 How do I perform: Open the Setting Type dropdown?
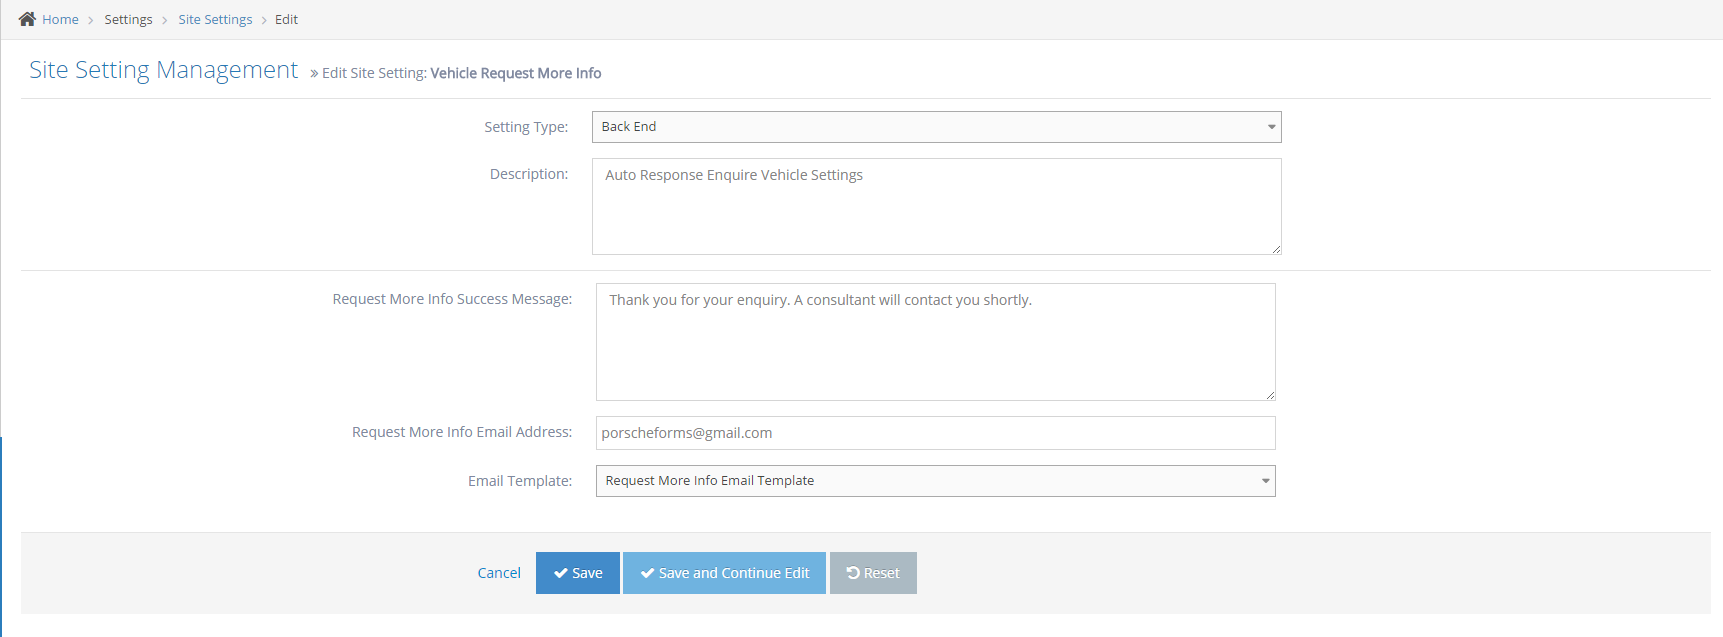click(x=936, y=127)
